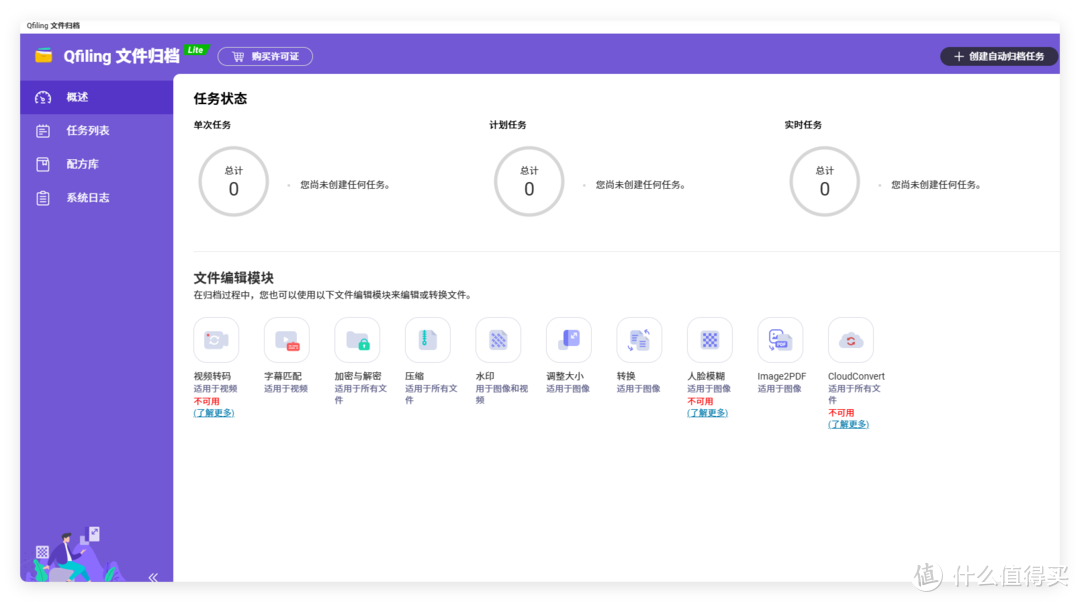Click the compression (压缩) module icon
The width and height of the screenshot is (1080, 602).
[x=427, y=340]
